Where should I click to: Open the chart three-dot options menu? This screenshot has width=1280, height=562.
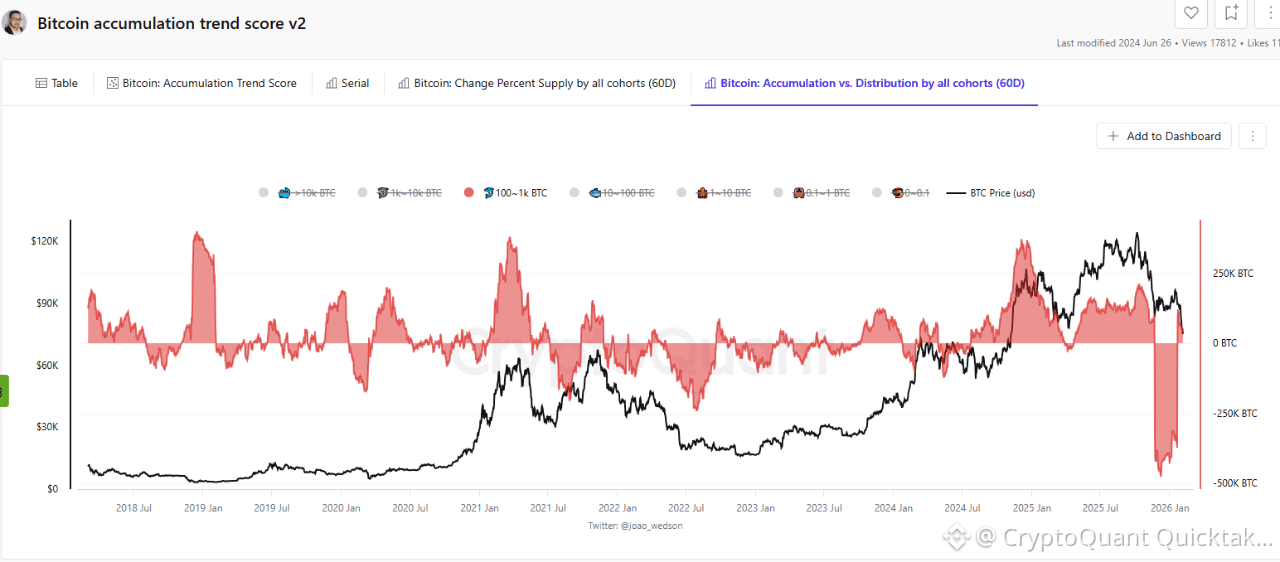(1252, 136)
